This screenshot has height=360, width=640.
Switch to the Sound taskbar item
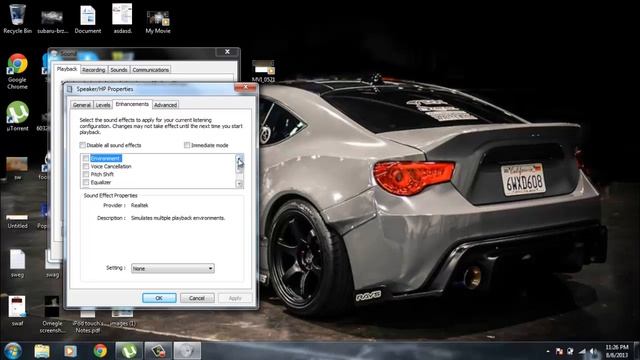[x=187, y=351]
